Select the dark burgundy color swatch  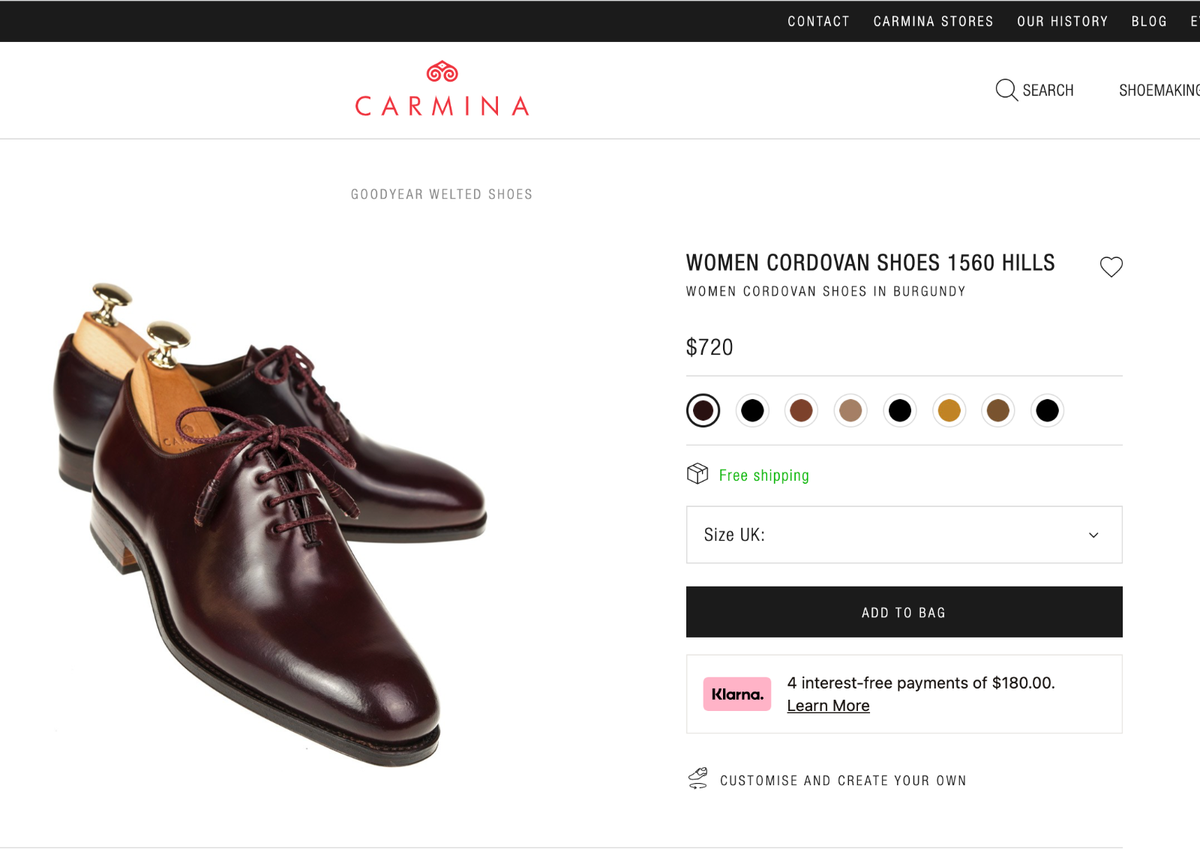point(703,410)
